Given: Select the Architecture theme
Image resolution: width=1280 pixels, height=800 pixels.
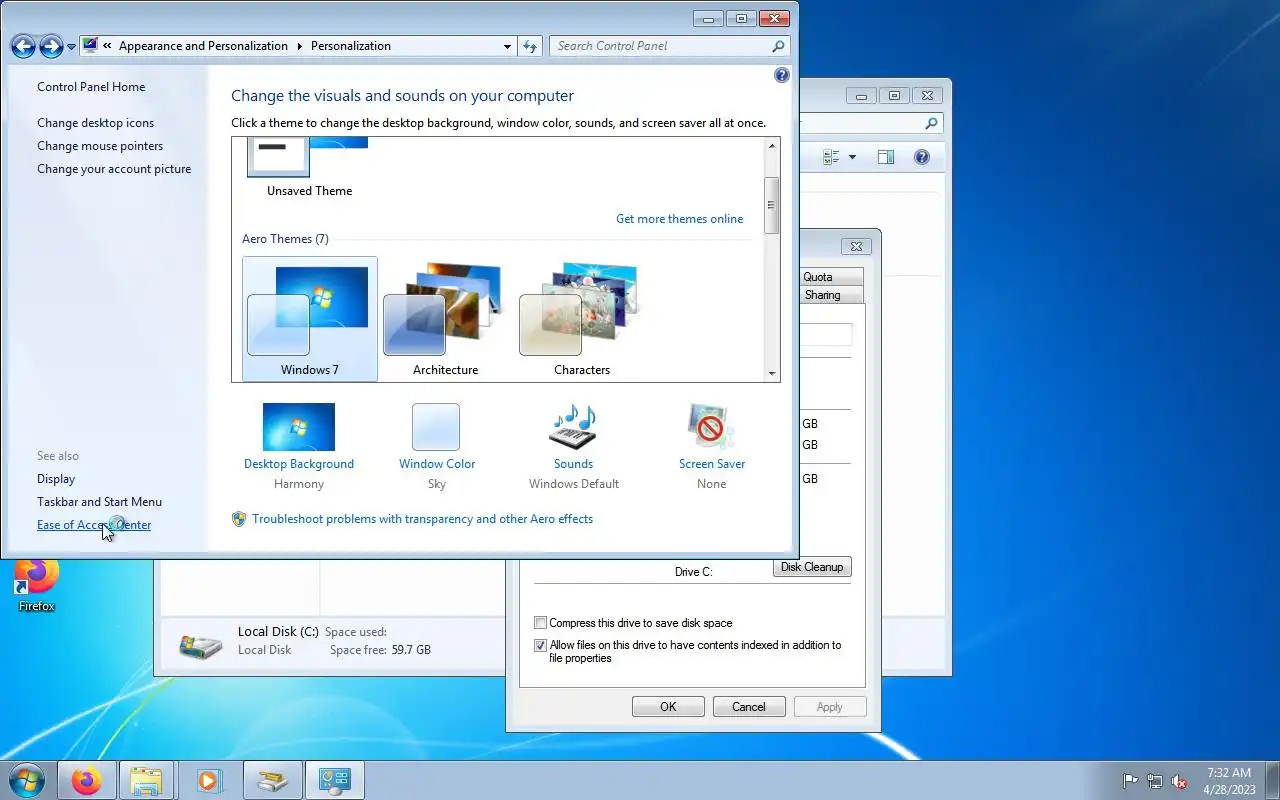Looking at the screenshot, I should [x=445, y=319].
